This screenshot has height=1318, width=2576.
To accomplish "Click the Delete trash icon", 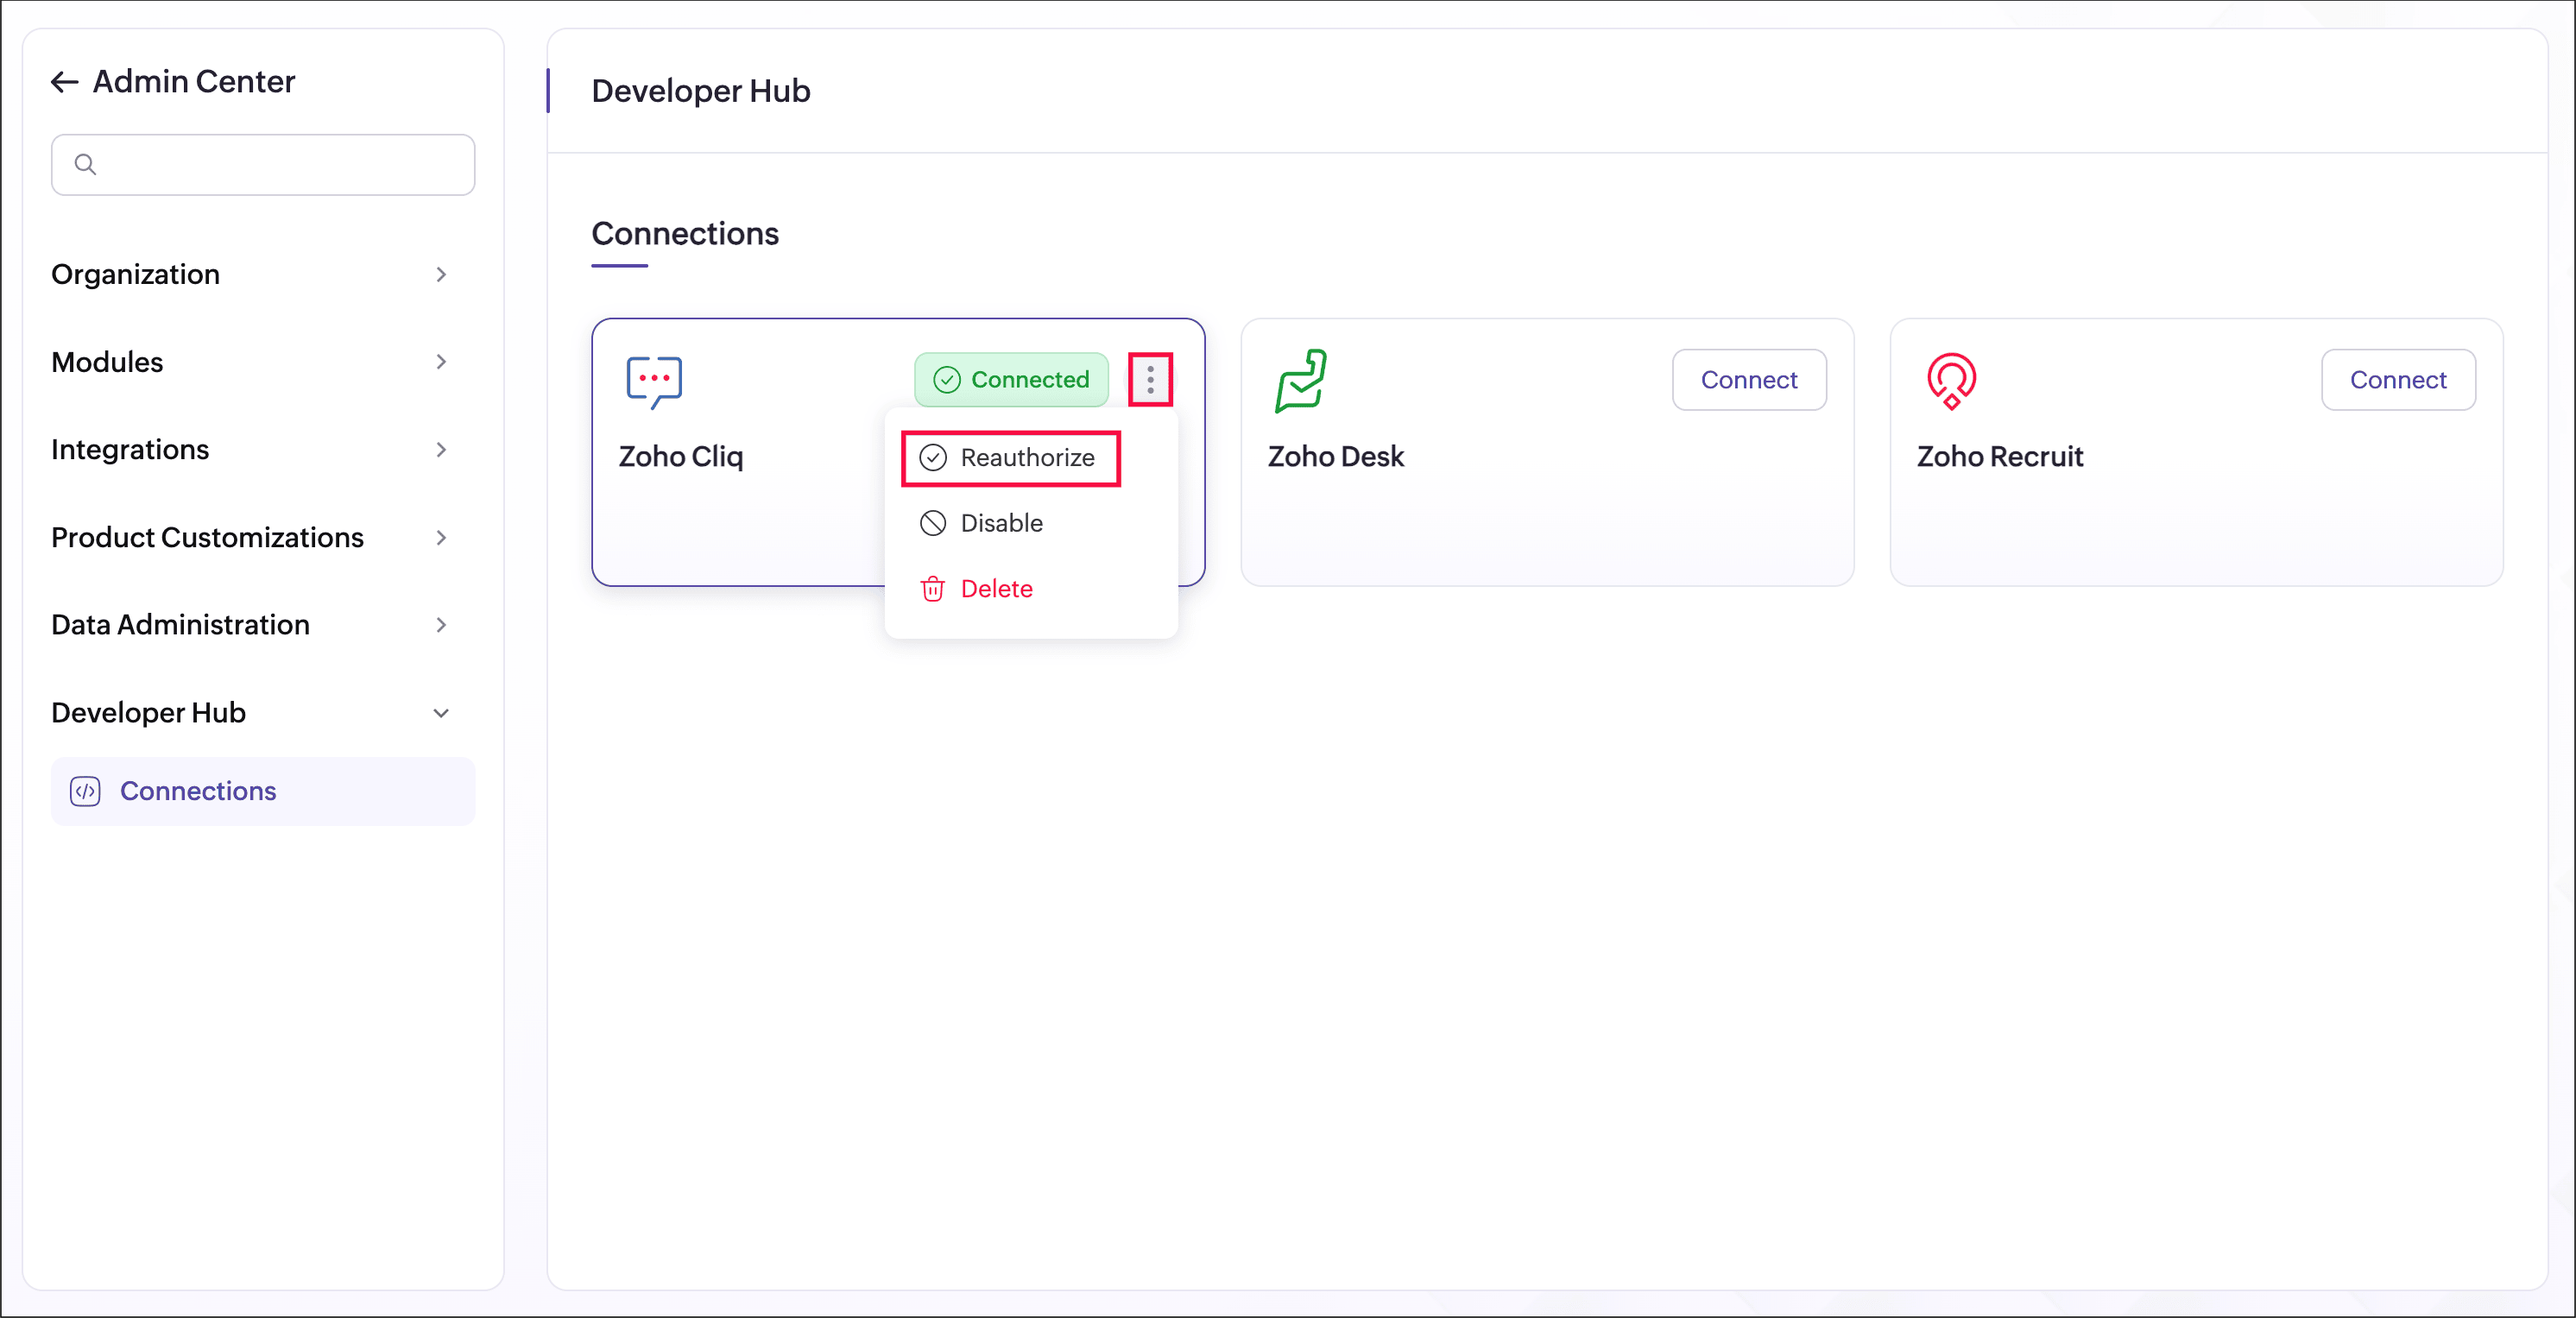I will (x=932, y=589).
